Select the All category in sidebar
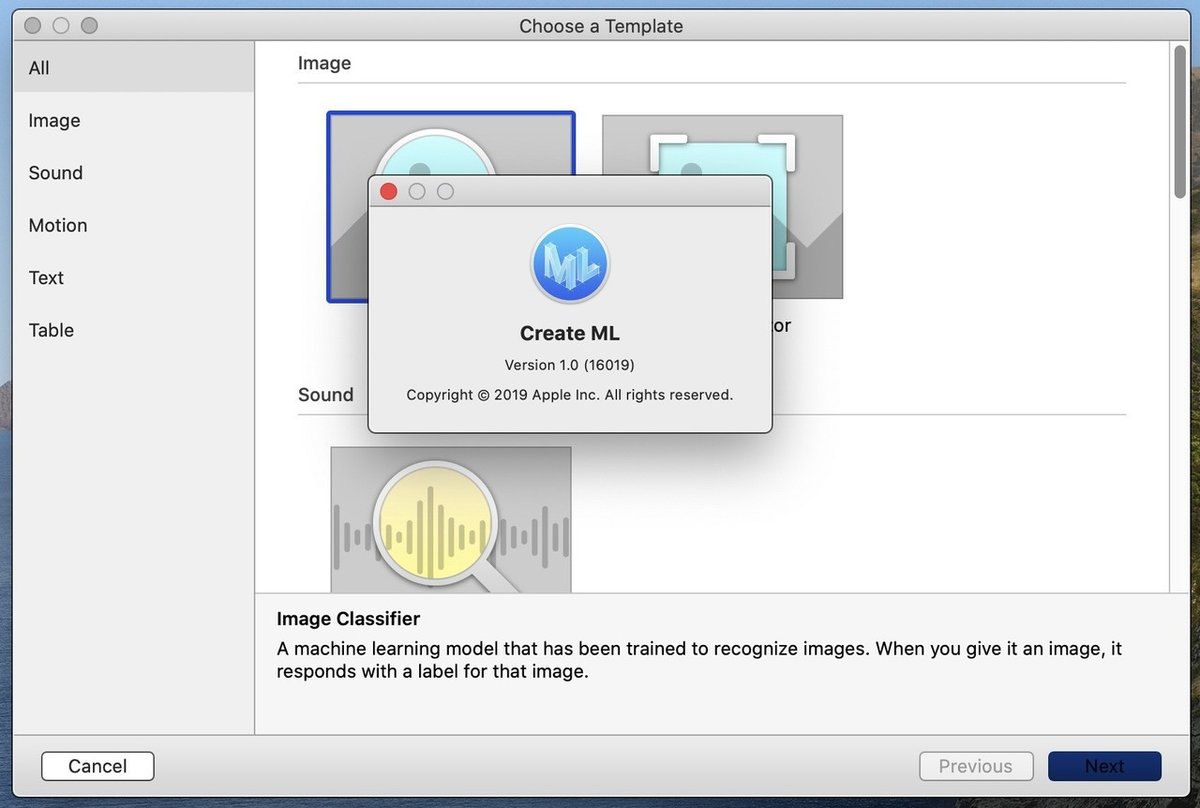The height and width of the screenshot is (808, 1200). pyautogui.click(x=134, y=68)
